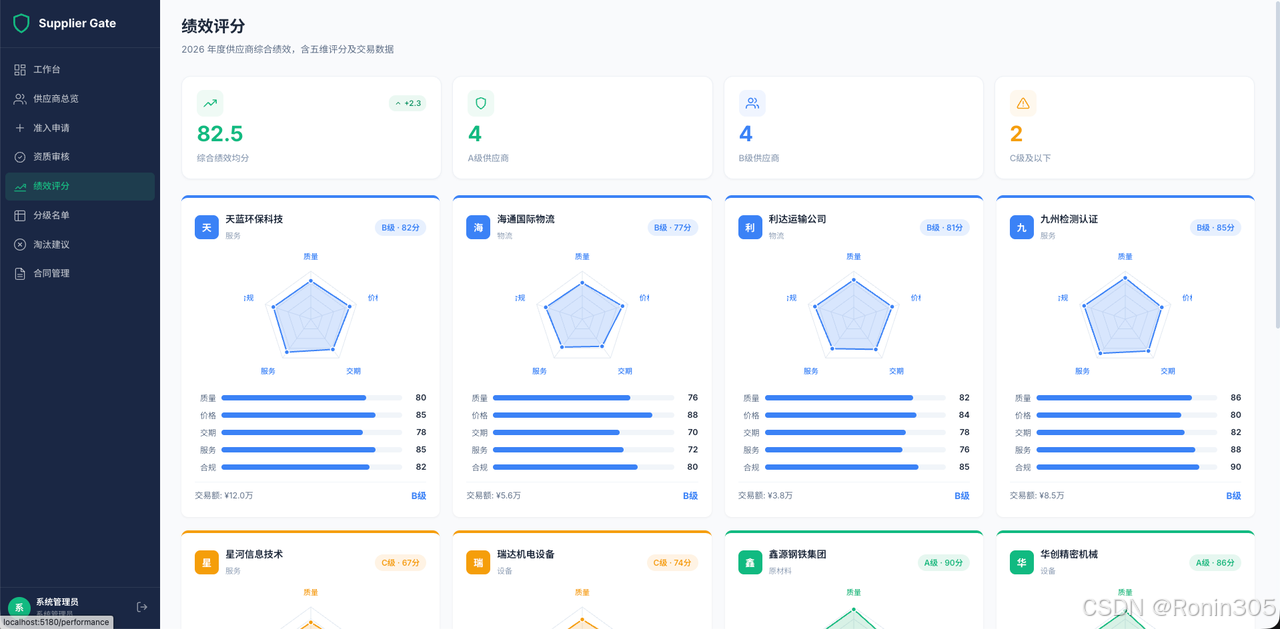Click 交易额: ¥3.8万 text
The image size is (1280, 629).
pyautogui.click(x=765, y=495)
